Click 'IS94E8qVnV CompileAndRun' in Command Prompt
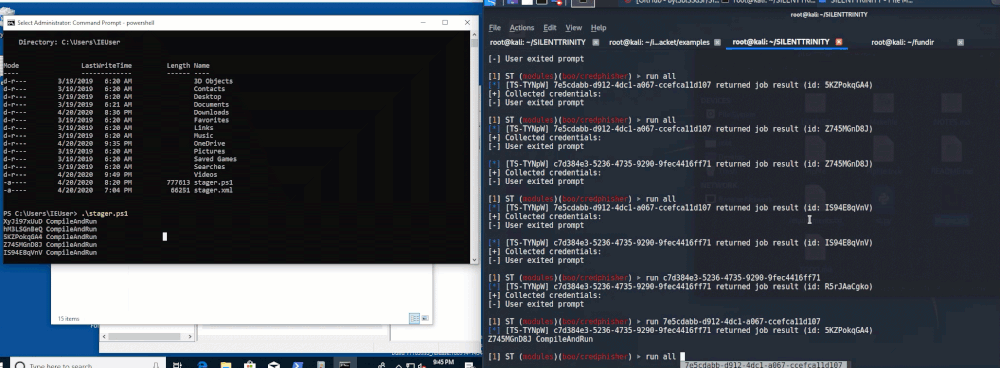 [x=50, y=253]
